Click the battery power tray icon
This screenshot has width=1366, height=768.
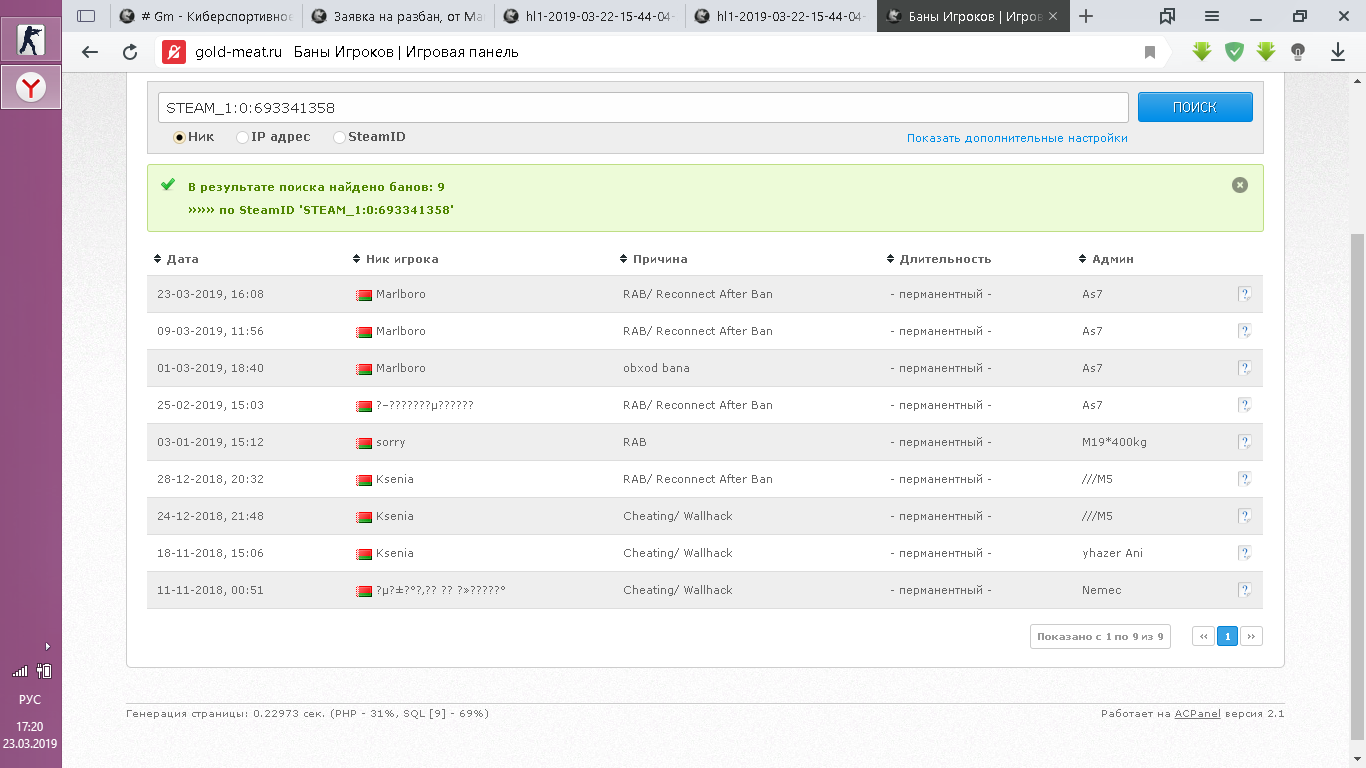pyautogui.click(x=43, y=671)
